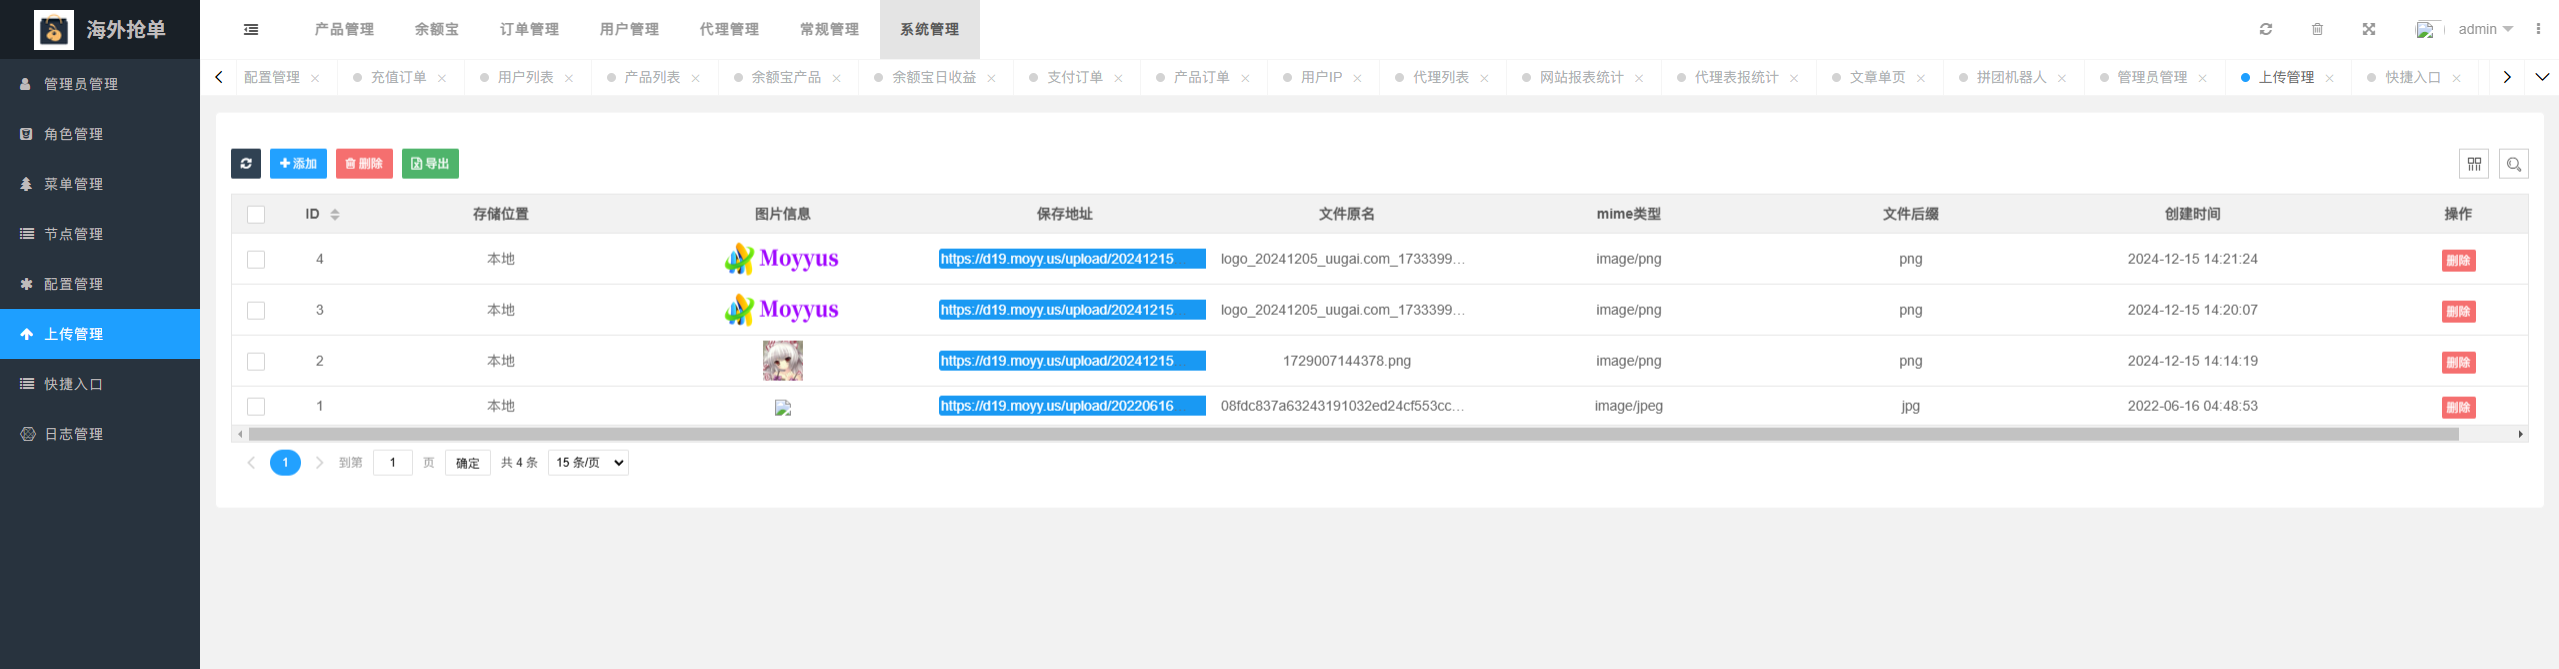Open the three-dot more options icon
2559x669 pixels.
(2537, 30)
